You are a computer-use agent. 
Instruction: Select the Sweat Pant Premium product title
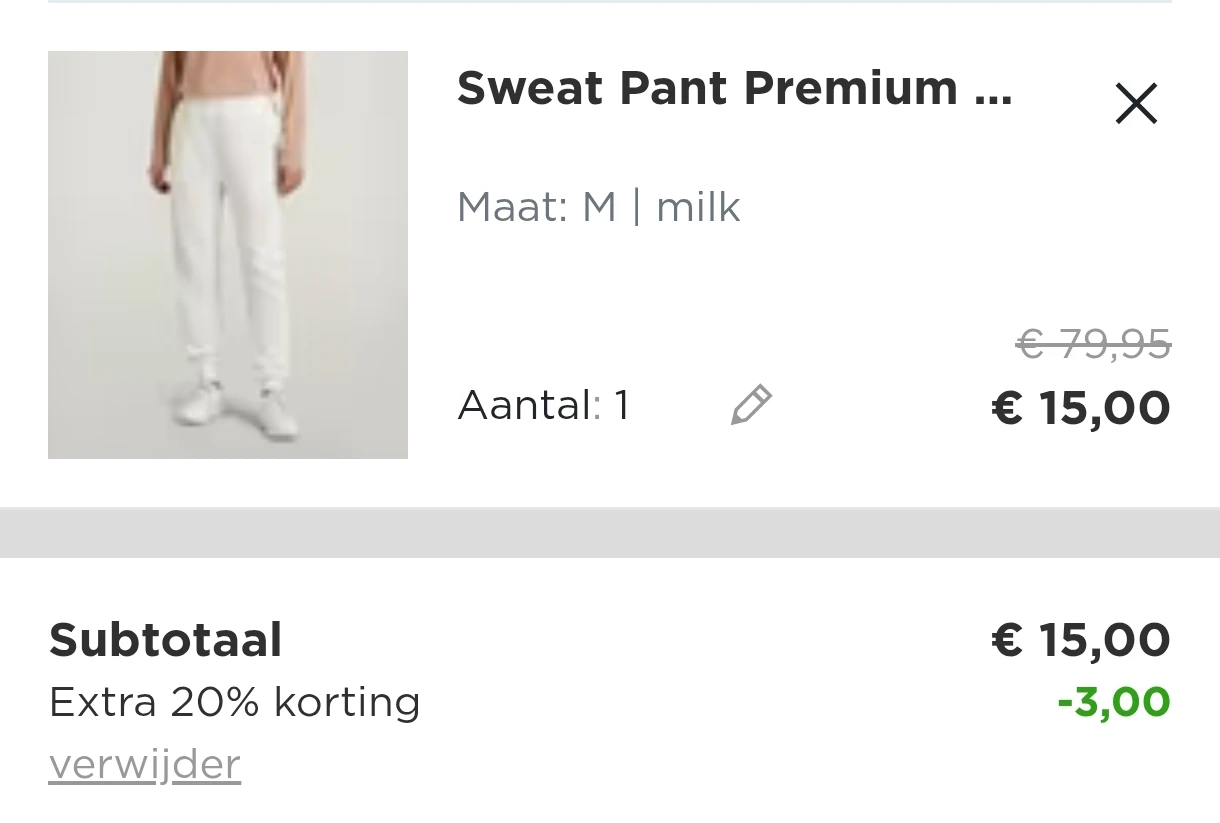click(x=735, y=88)
